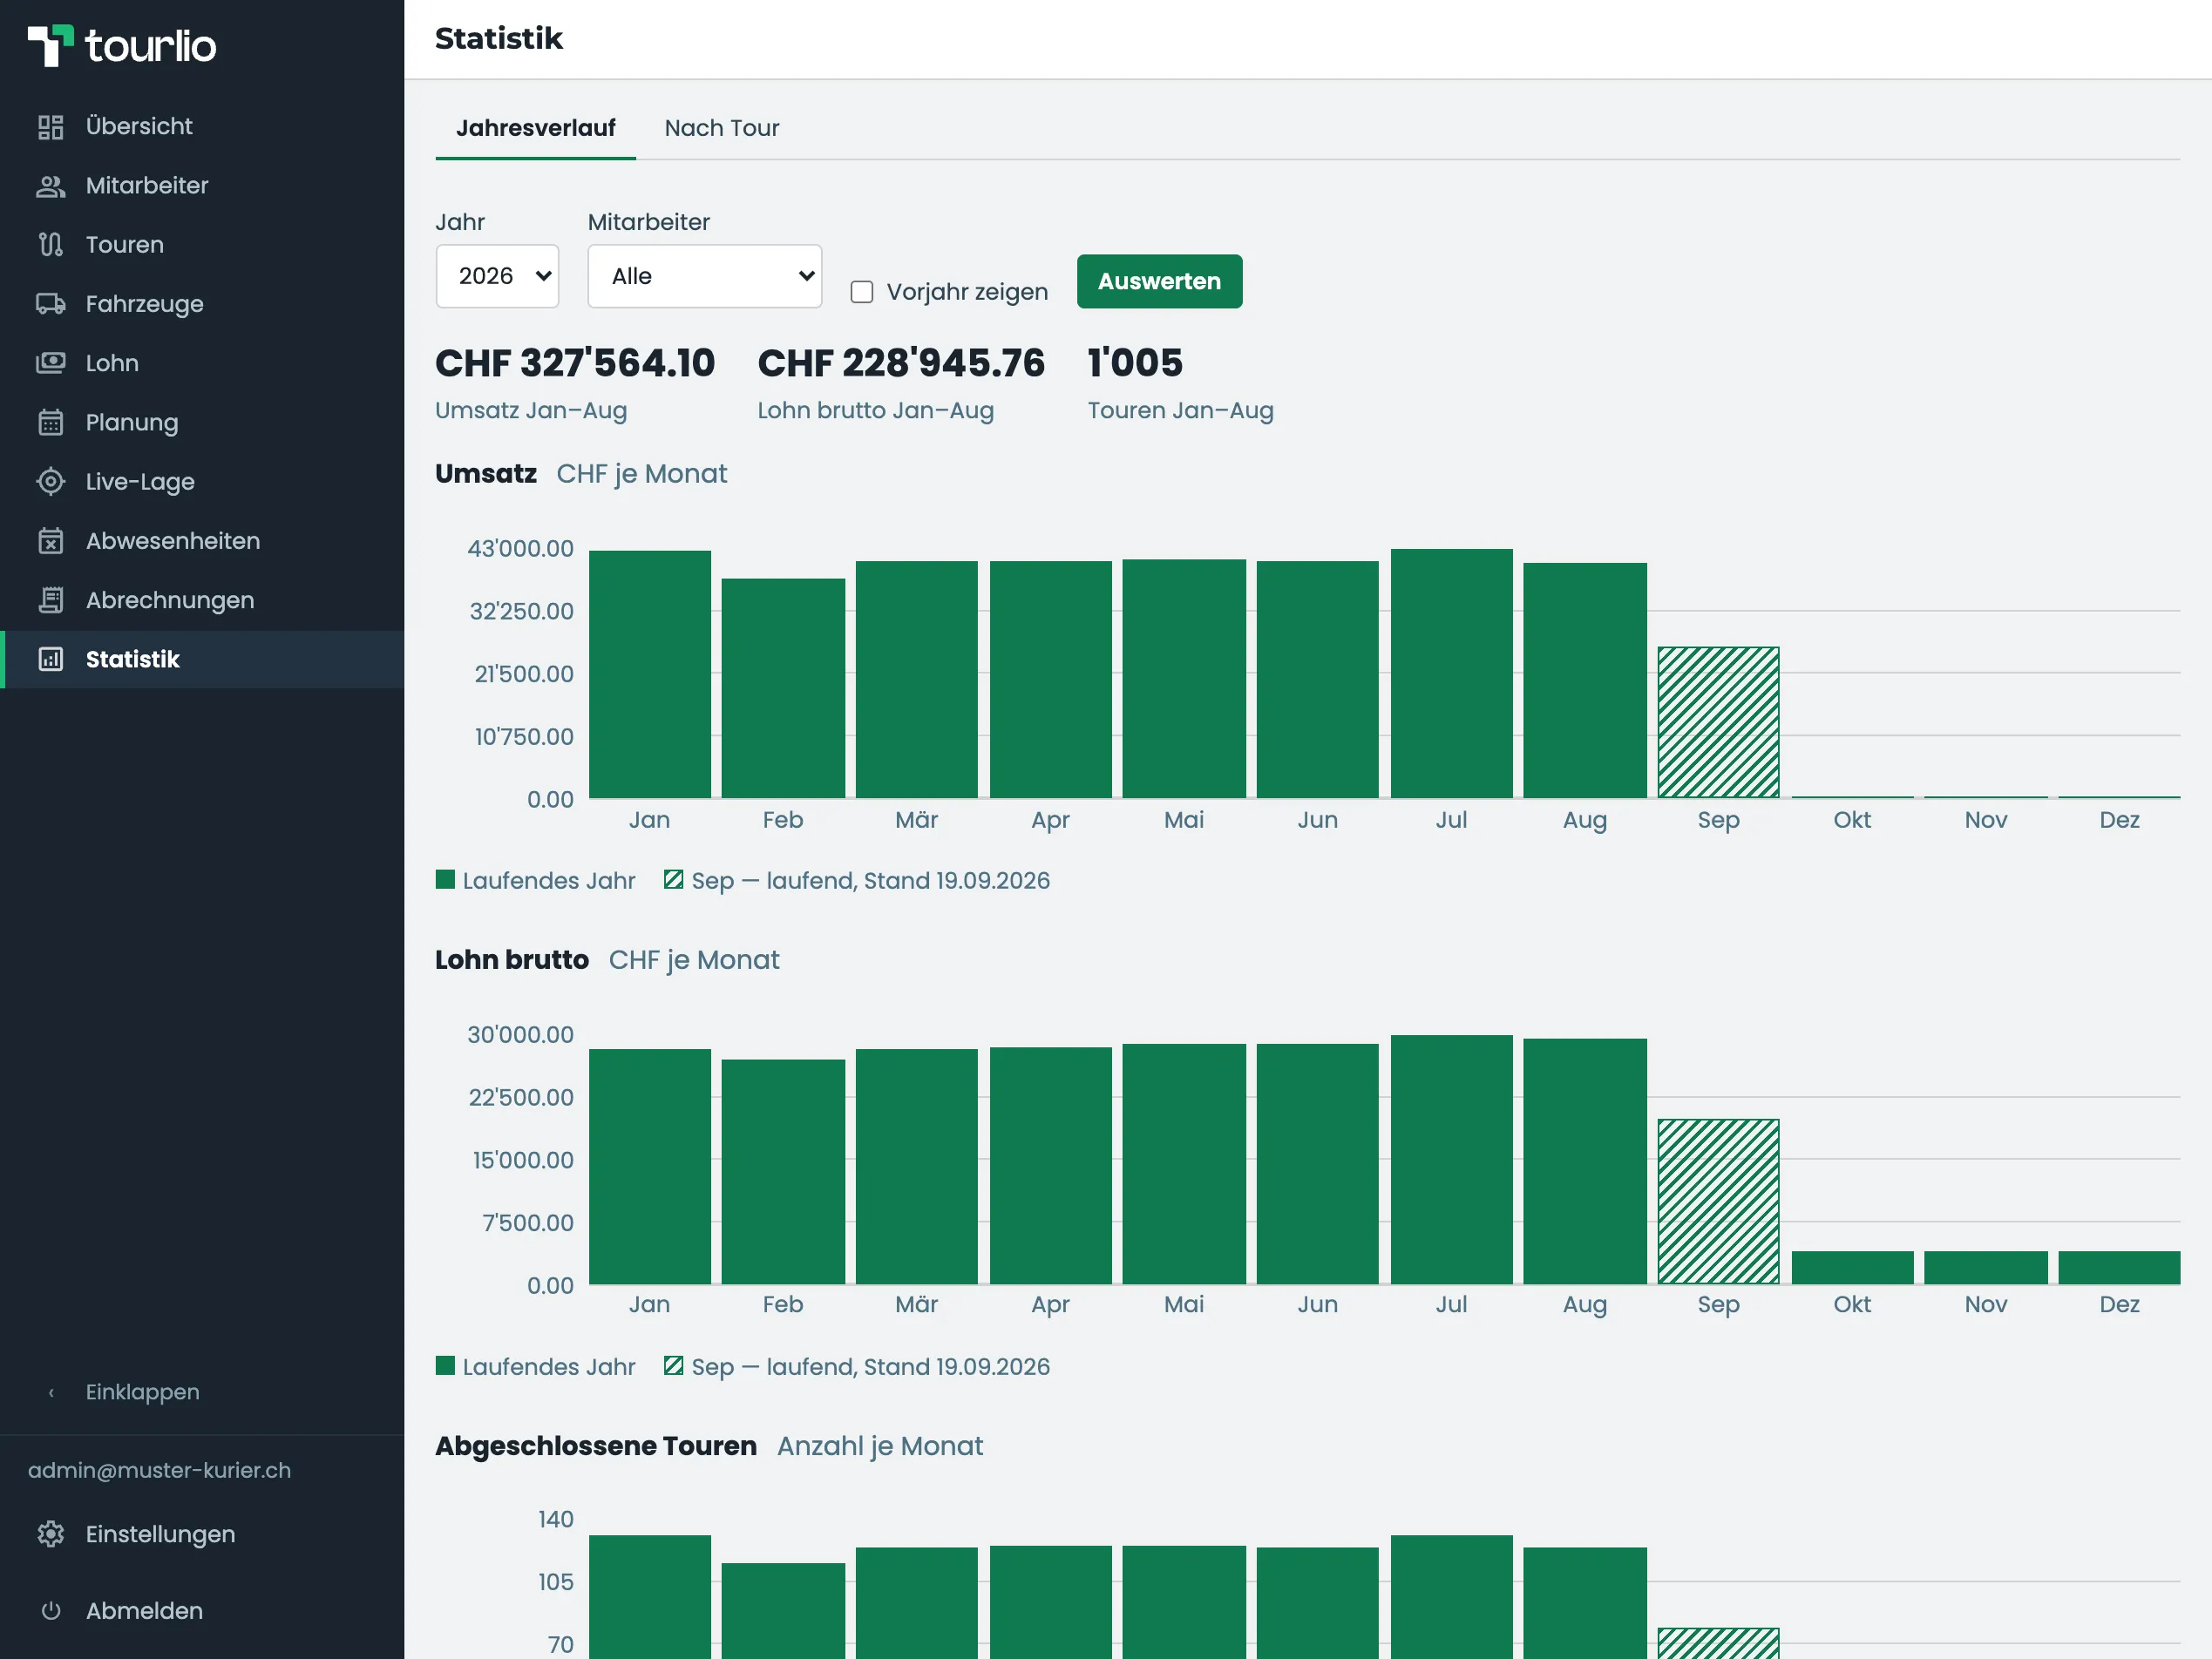Image resolution: width=2212 pixels, height=1659 pixels.
Task: Click the Live-Lage location target icon
Action: 50,482
